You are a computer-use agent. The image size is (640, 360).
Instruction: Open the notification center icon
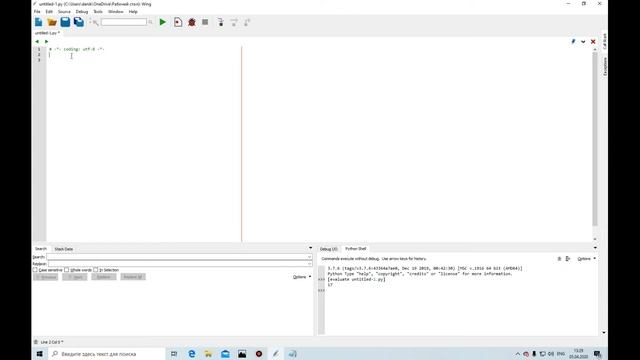point(598,354)
